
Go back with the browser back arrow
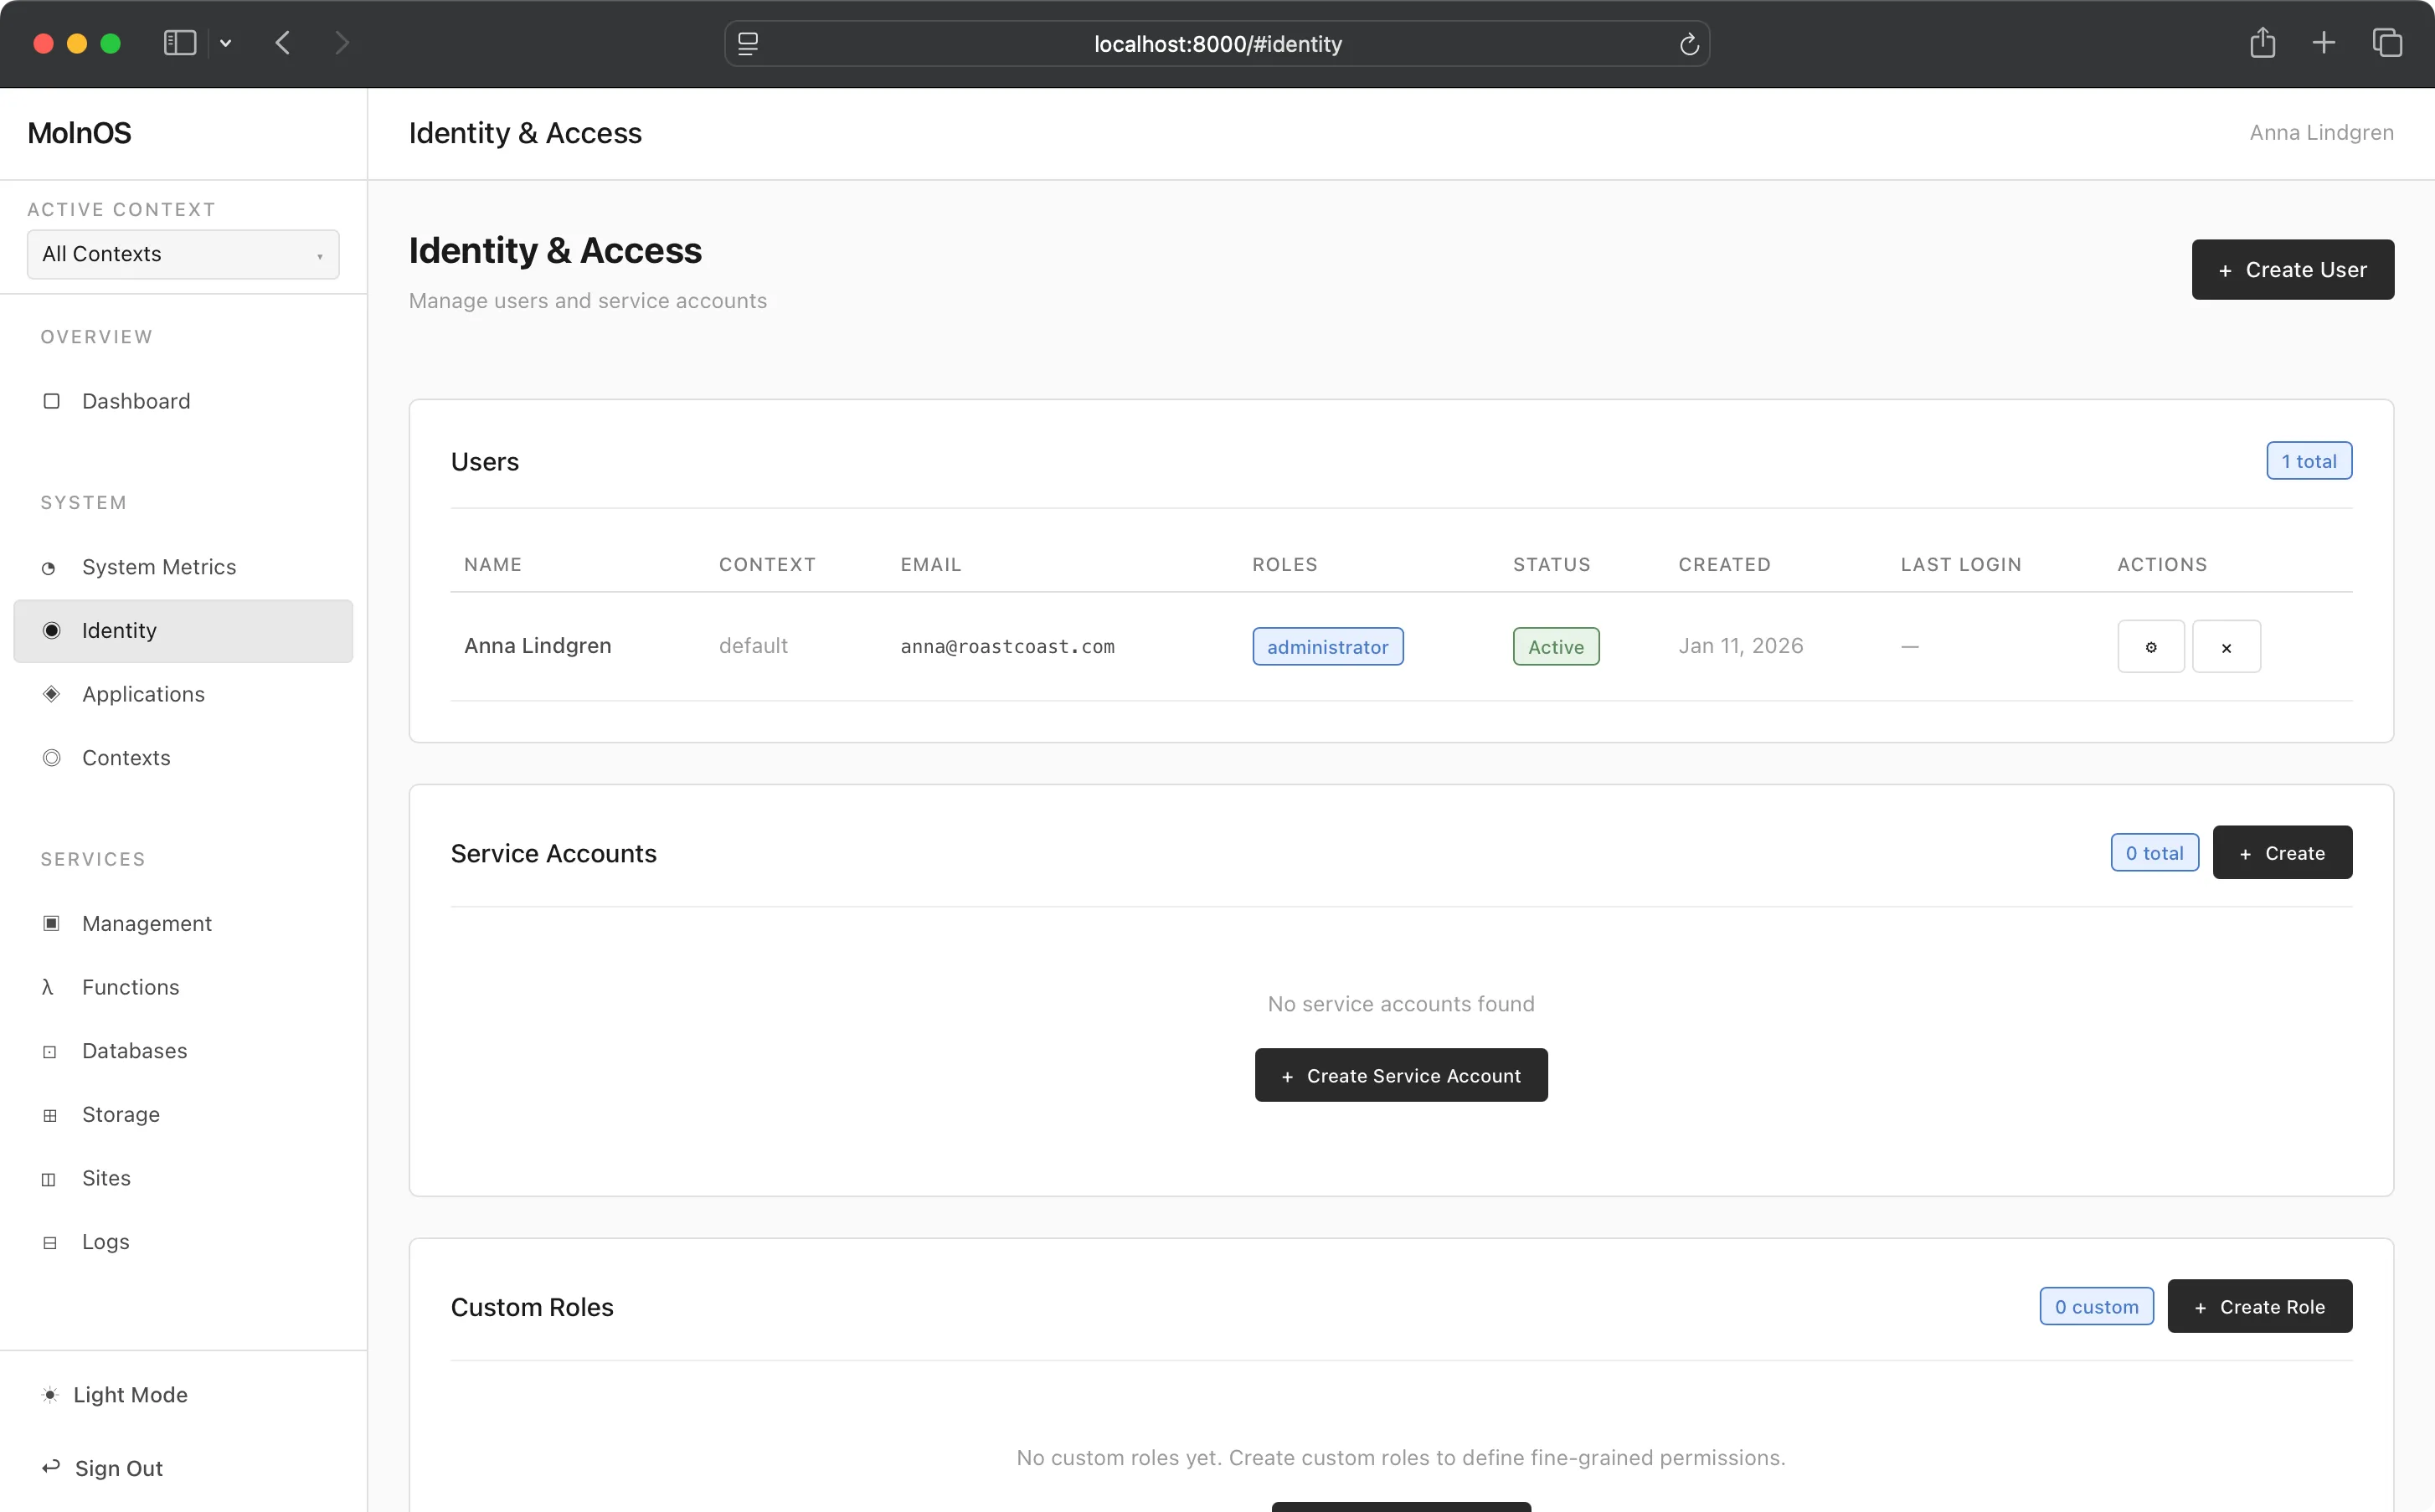coord(283,43)
